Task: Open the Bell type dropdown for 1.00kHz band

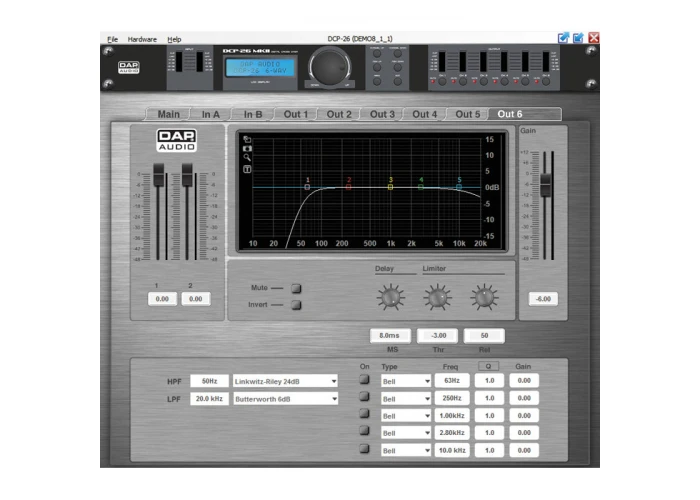Action: [406, 416]
